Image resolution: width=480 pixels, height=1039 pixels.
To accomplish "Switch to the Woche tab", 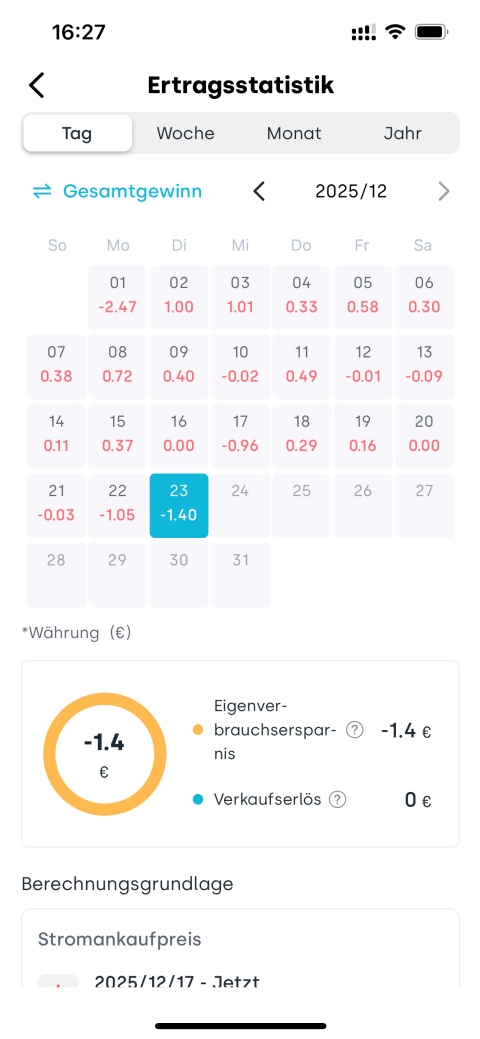I will tap(186, 133).
